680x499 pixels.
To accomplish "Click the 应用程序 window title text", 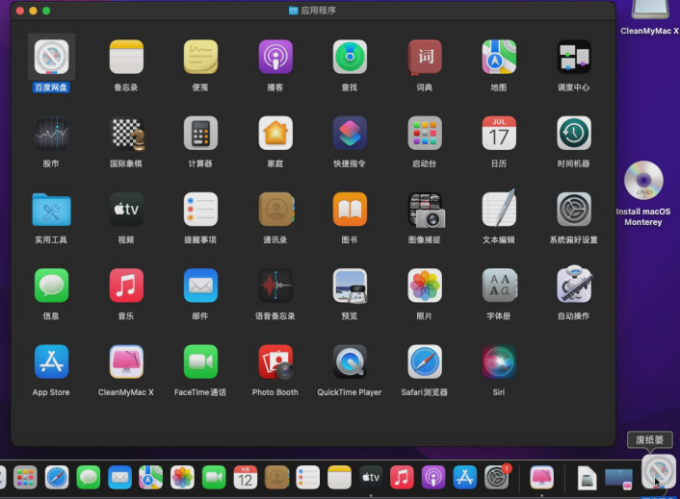I will (x=318, y=10).
